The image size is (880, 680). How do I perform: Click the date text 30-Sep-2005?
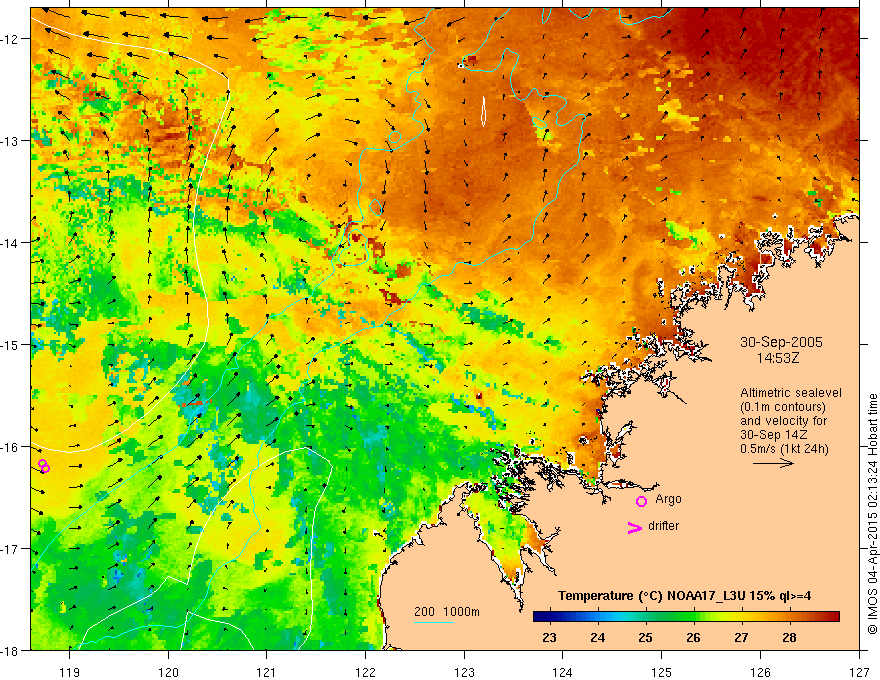pos(781,342)
